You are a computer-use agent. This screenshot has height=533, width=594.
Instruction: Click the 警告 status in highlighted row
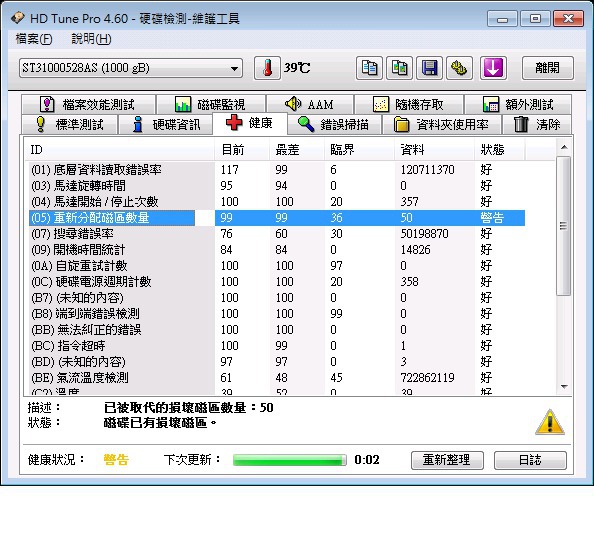tap(492, 218)
